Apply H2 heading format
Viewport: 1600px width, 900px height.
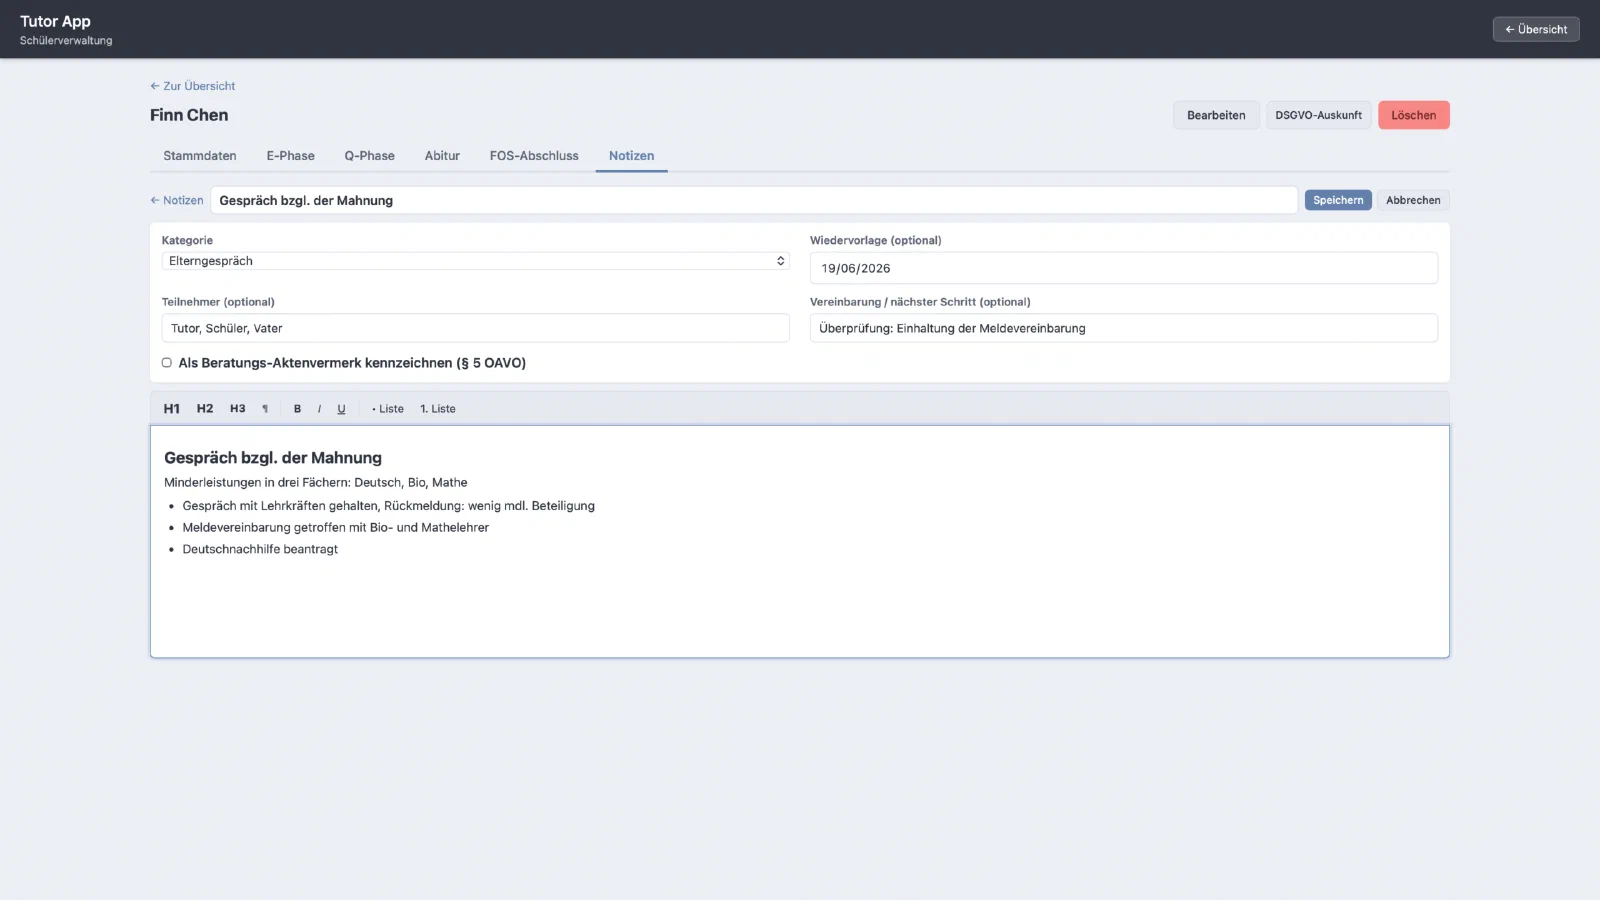point(205,409)
